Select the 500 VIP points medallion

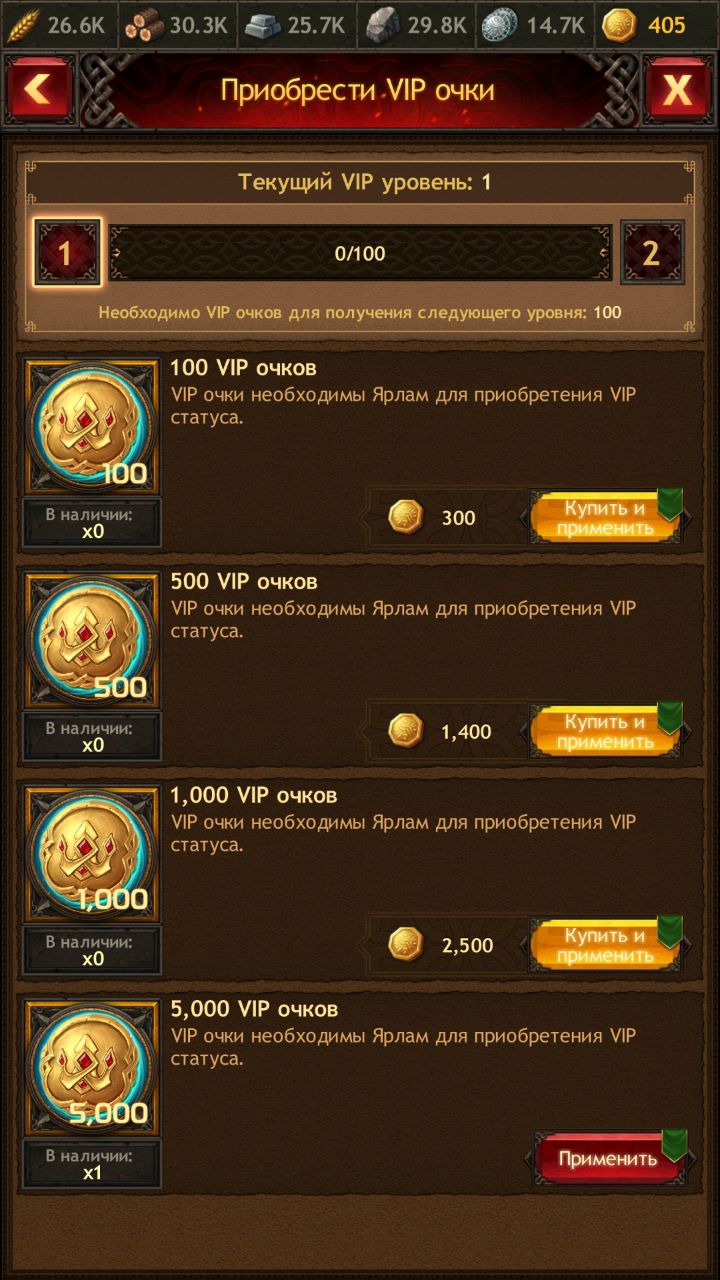tap(91, 640)
